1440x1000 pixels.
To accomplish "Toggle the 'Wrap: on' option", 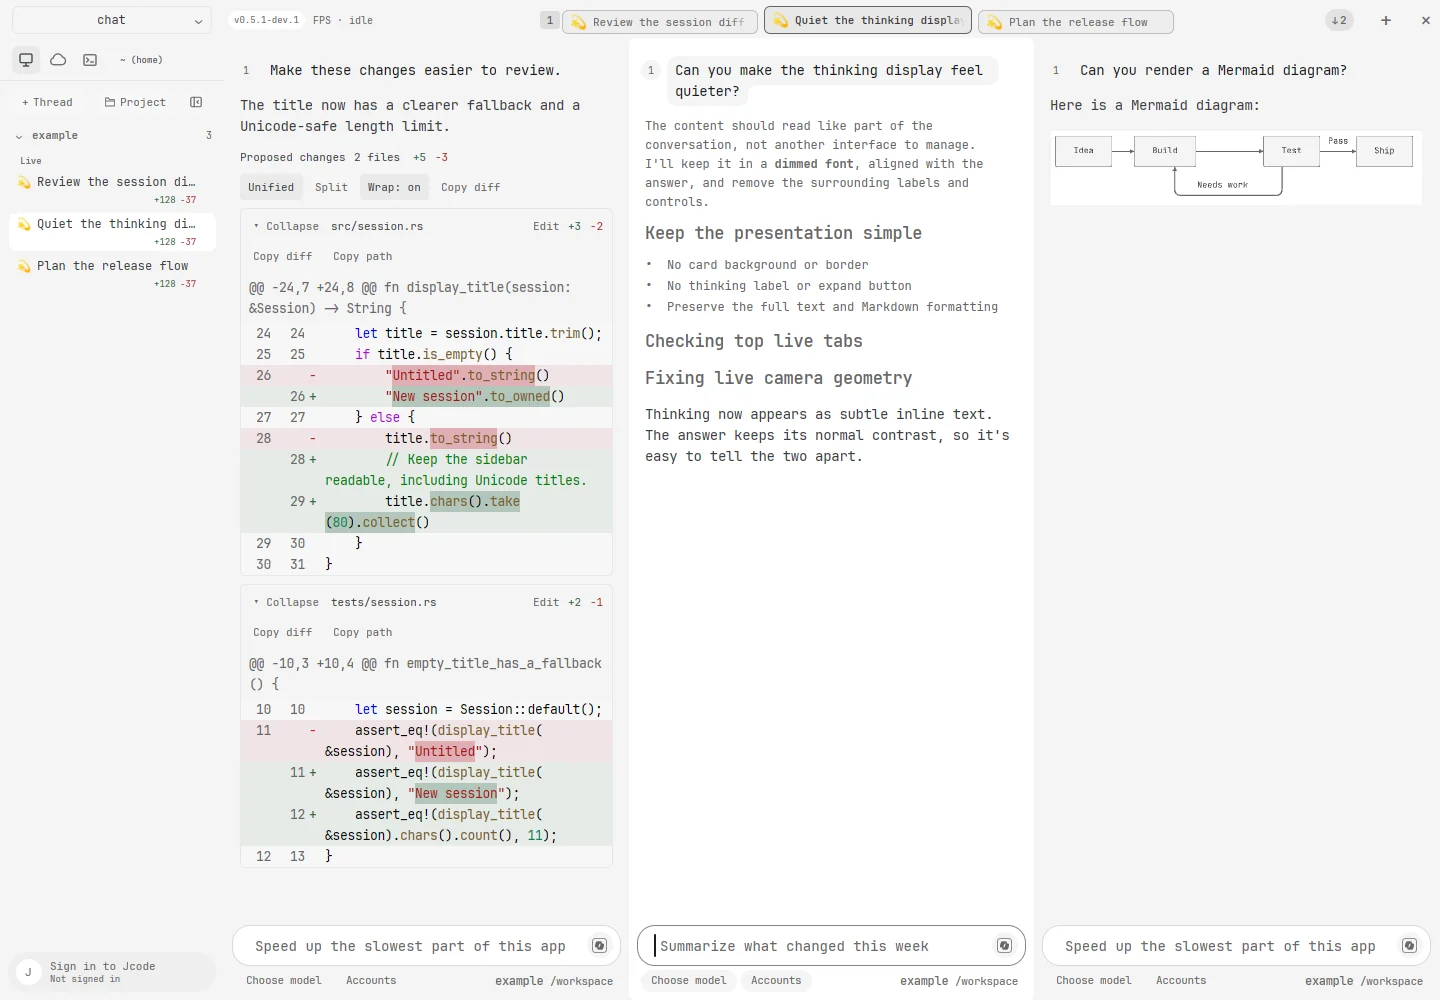I will [394, 187].
